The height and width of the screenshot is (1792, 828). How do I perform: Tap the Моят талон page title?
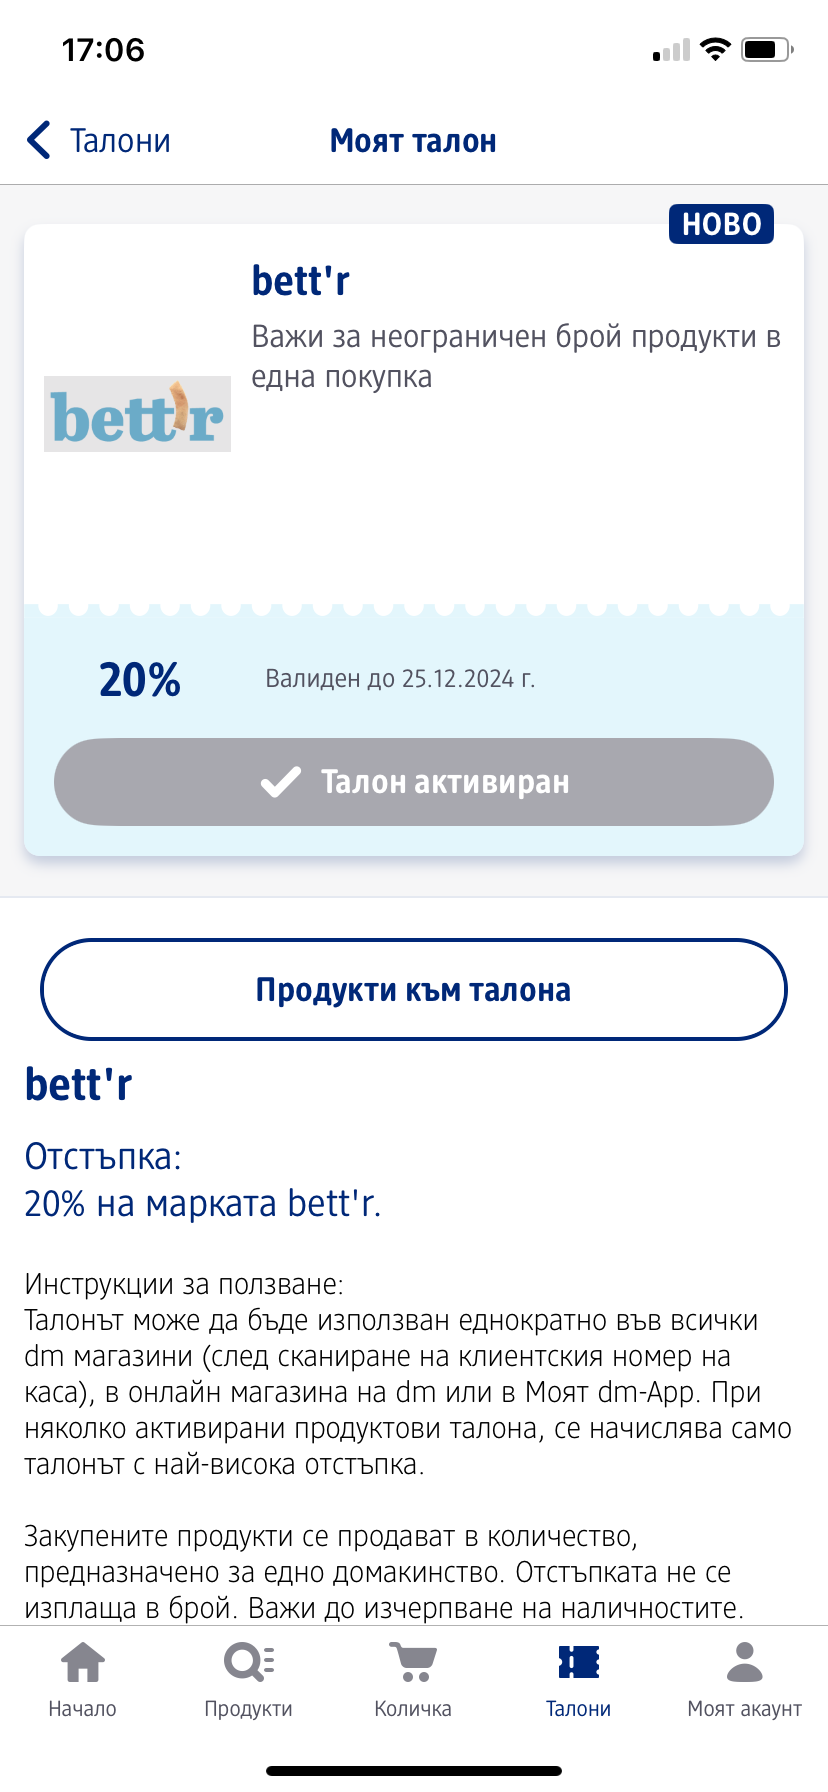pos(413,141)
